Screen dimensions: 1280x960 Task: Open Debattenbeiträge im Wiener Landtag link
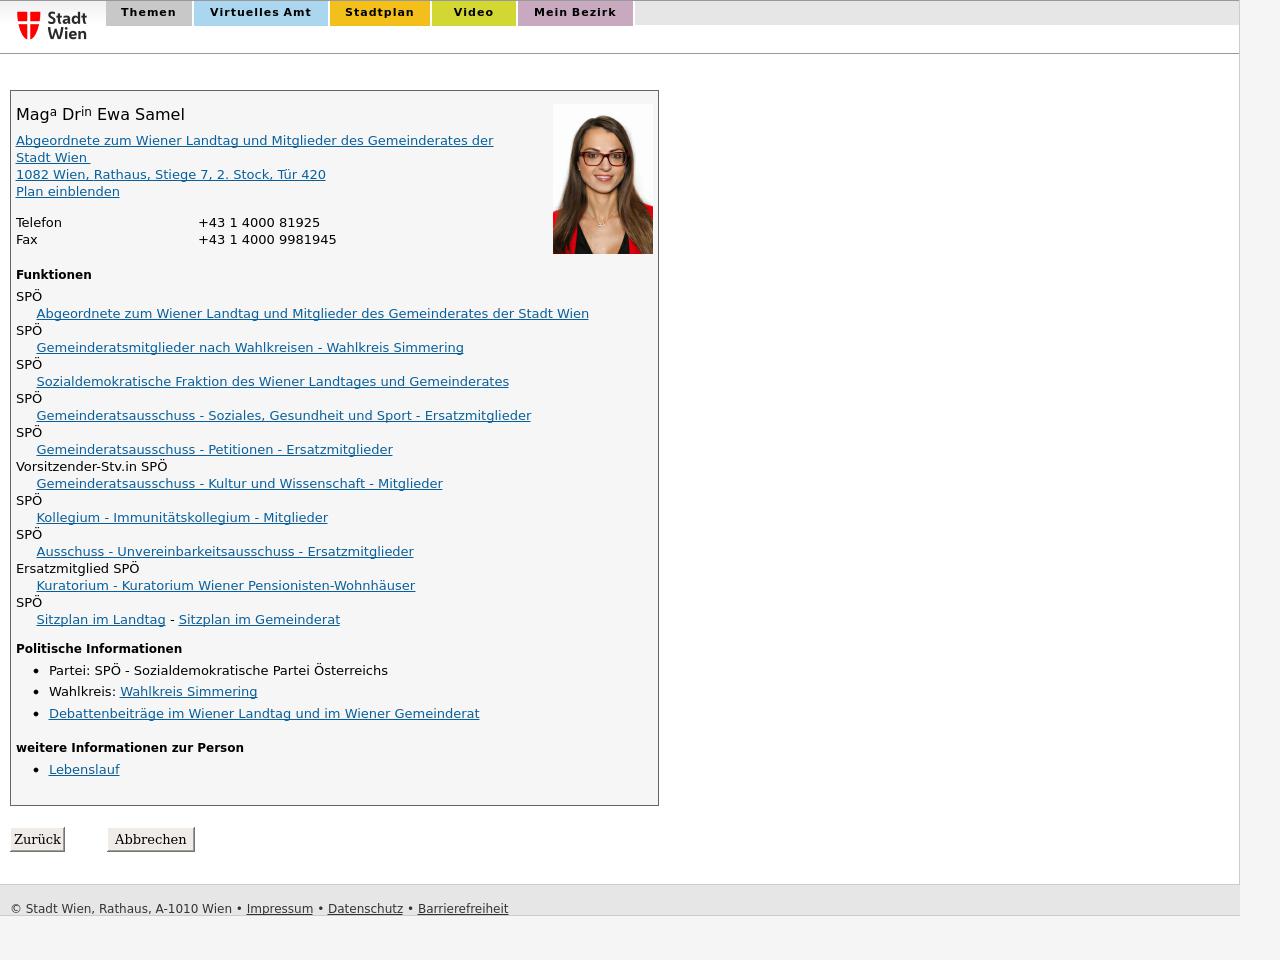tap(264, 713)
